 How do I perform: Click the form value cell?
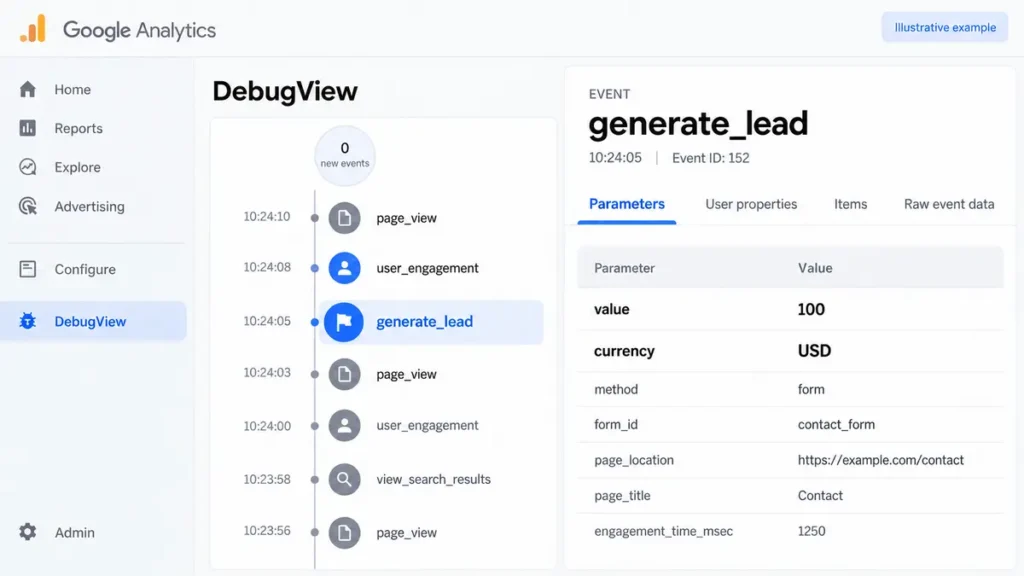coord(810,389)
